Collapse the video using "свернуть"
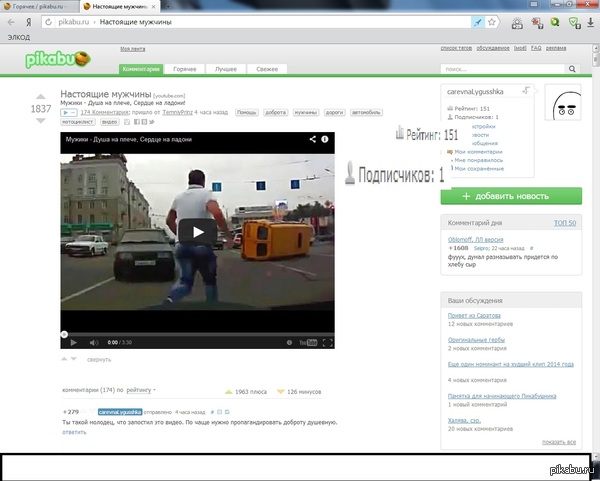The width and height of the screenshot is (600, 481). tap(97, 359)
